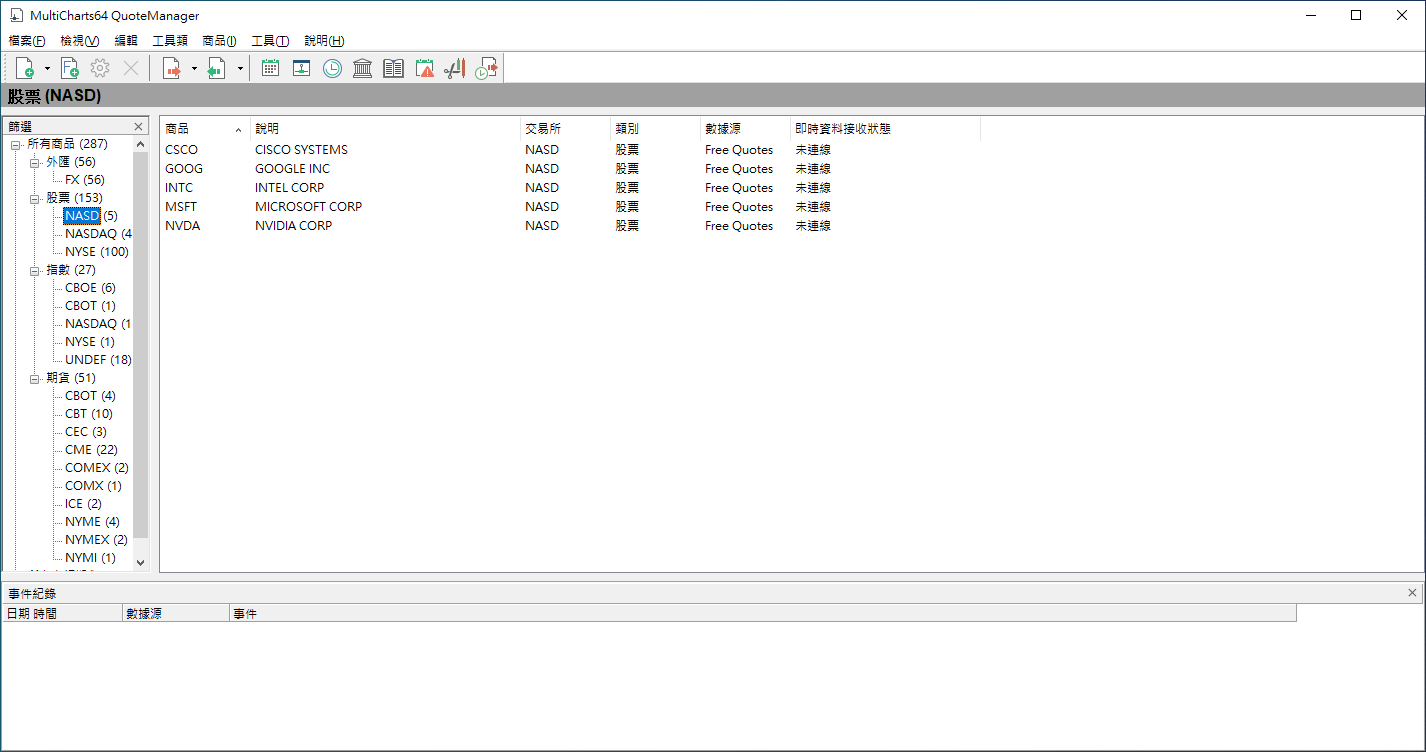Select NYMEX (2) in the filter tree
The image size is (1426, 752).
click(96, 540)
